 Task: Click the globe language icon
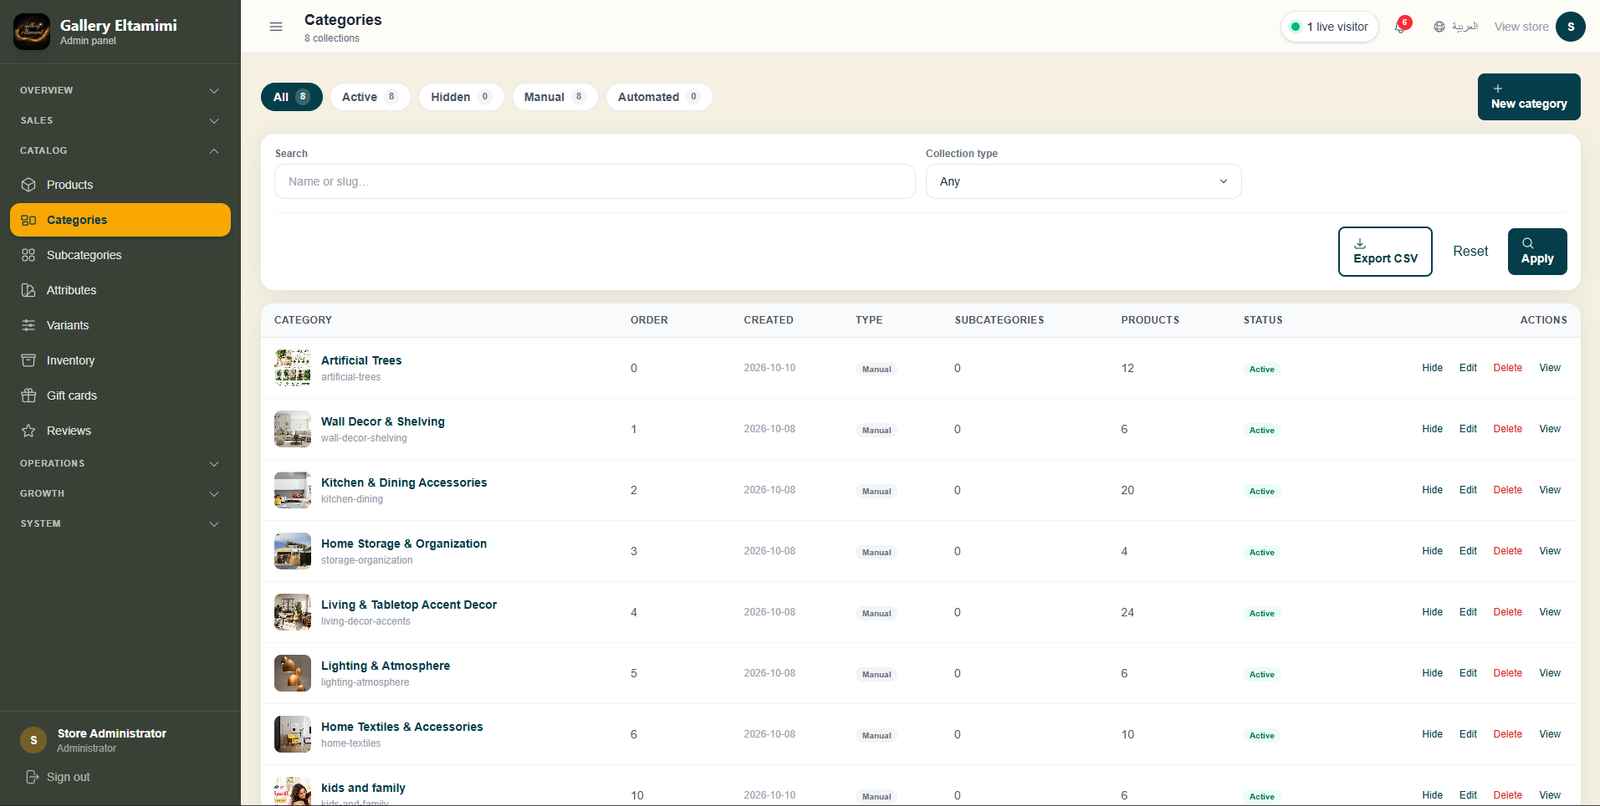pos(1439,27)
